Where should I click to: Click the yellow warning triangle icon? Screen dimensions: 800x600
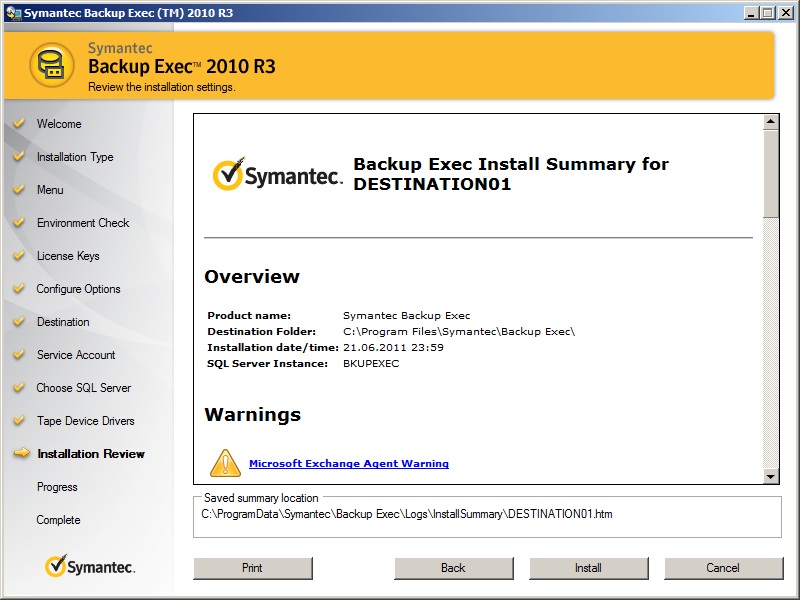(x=225, y=463)
